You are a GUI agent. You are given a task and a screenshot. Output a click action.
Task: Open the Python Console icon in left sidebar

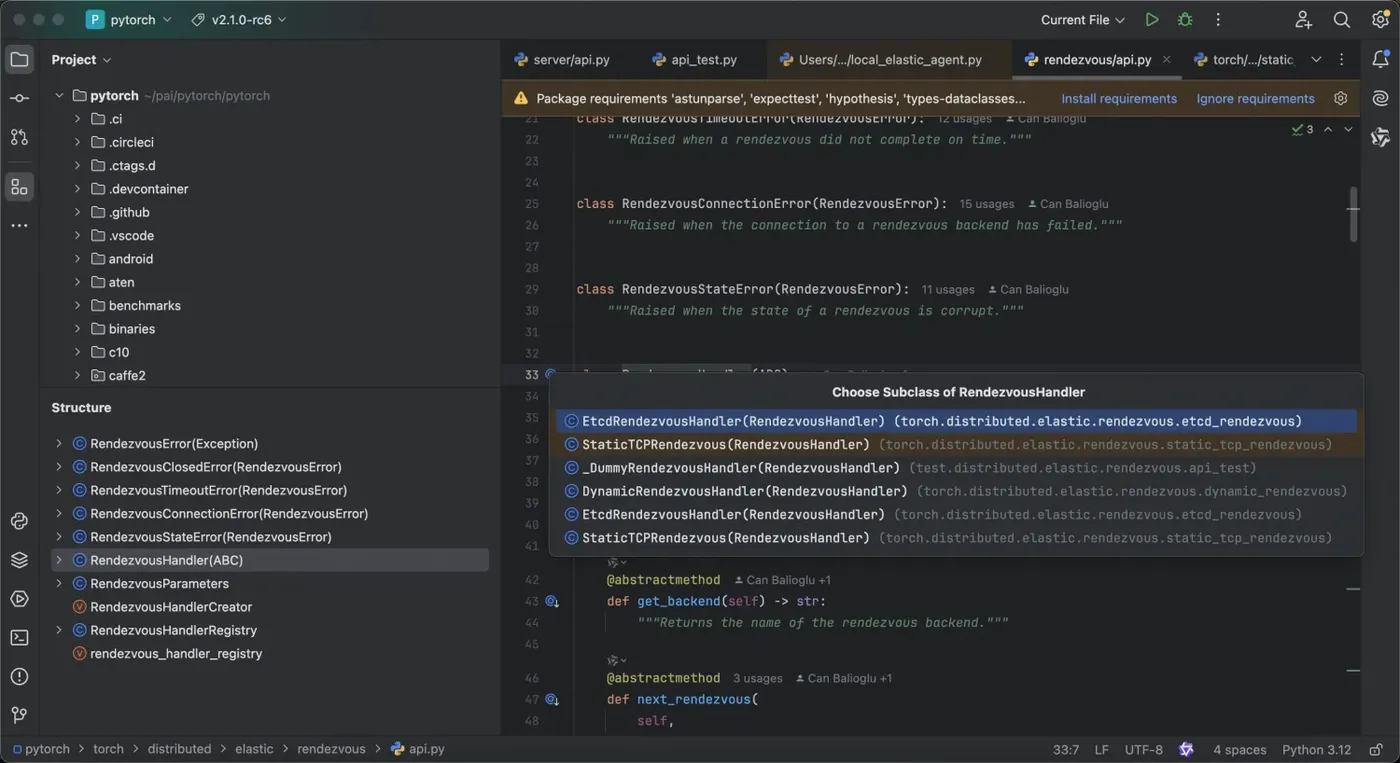pyautogui.click(x=19, y=521)
